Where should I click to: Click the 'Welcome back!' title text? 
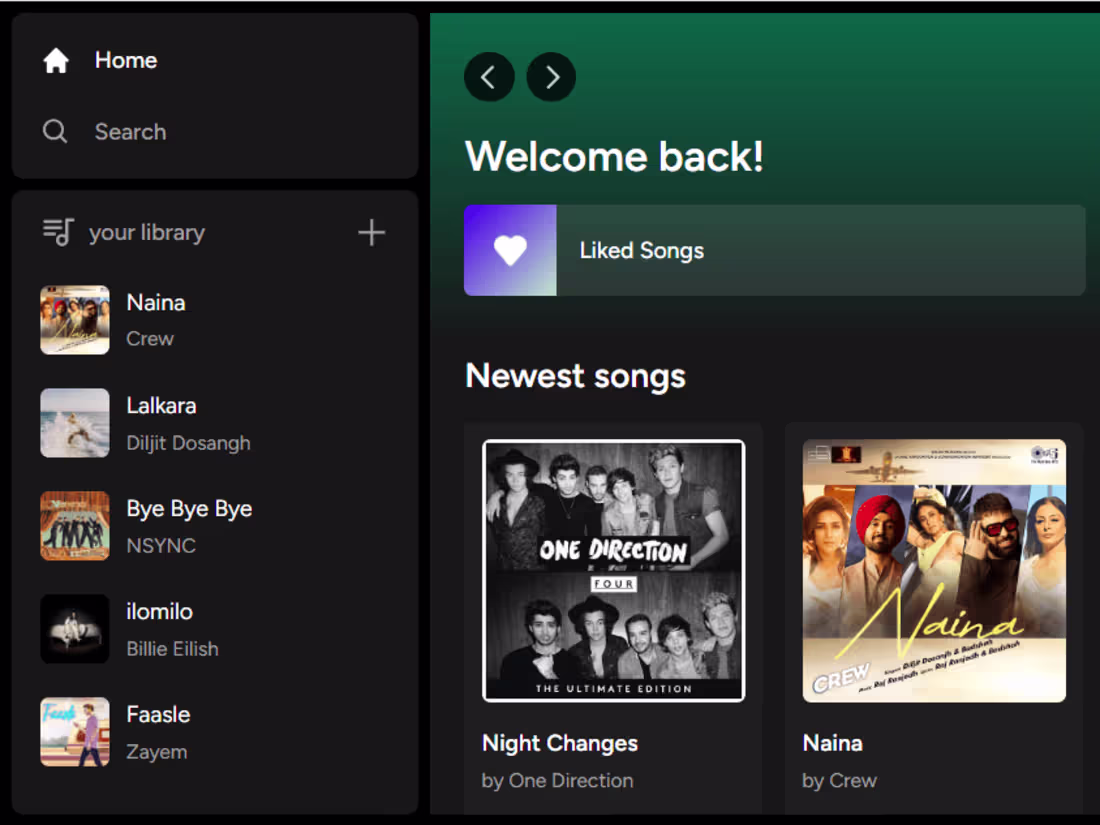pos(614,156)
